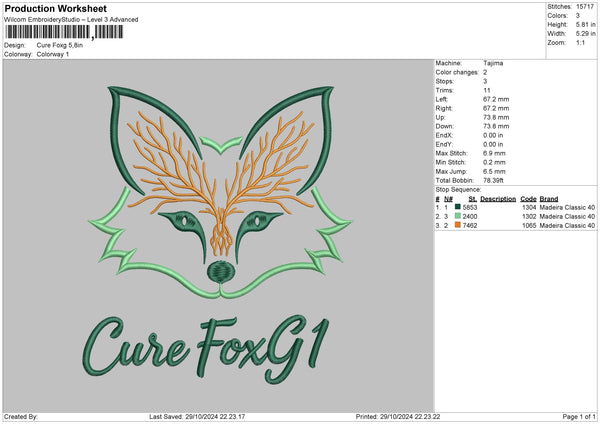Click the dark green 5853 color swatch
The image size is (600, 424).
pyautogui.click(x=457, y=207)
